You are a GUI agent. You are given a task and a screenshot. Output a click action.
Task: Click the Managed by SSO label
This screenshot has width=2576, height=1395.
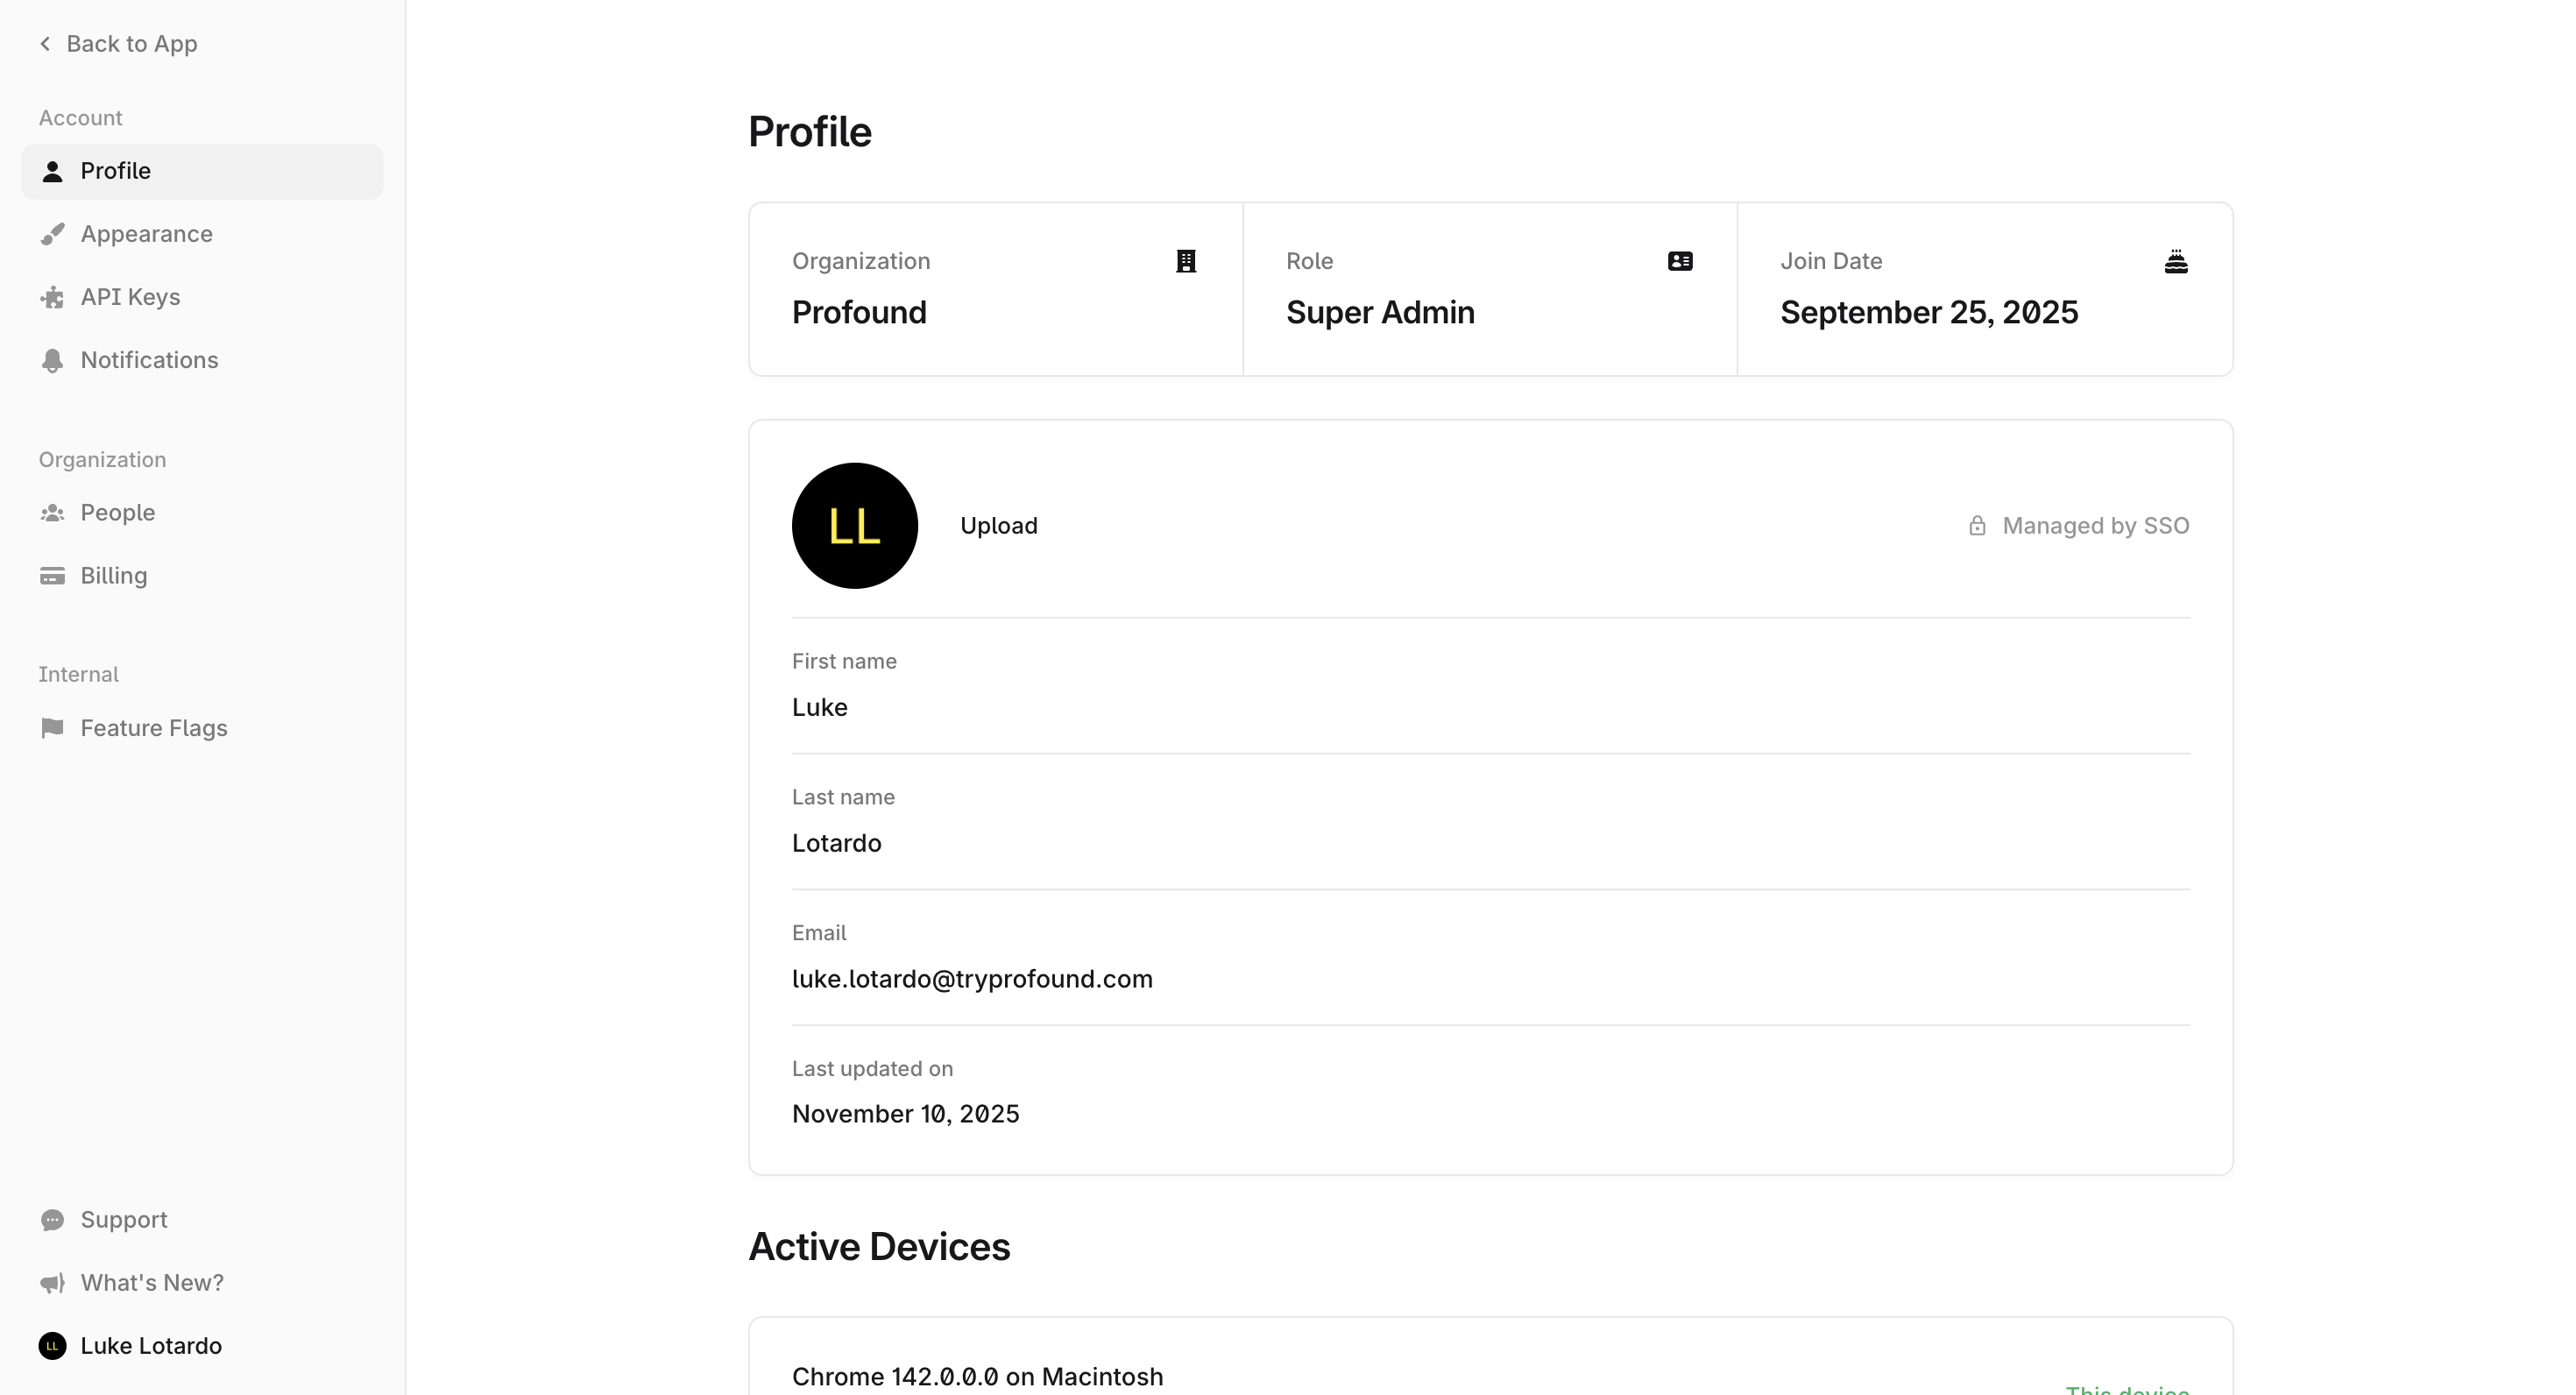pos(2095,526)
